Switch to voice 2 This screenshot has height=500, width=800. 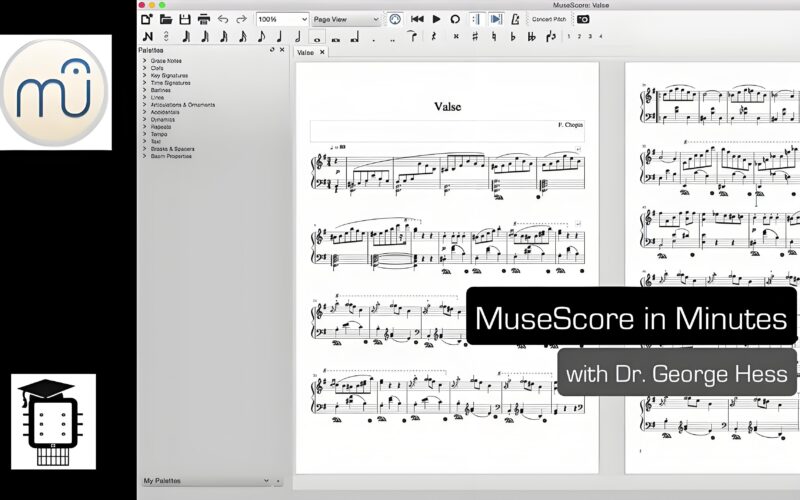coord(579,36)
